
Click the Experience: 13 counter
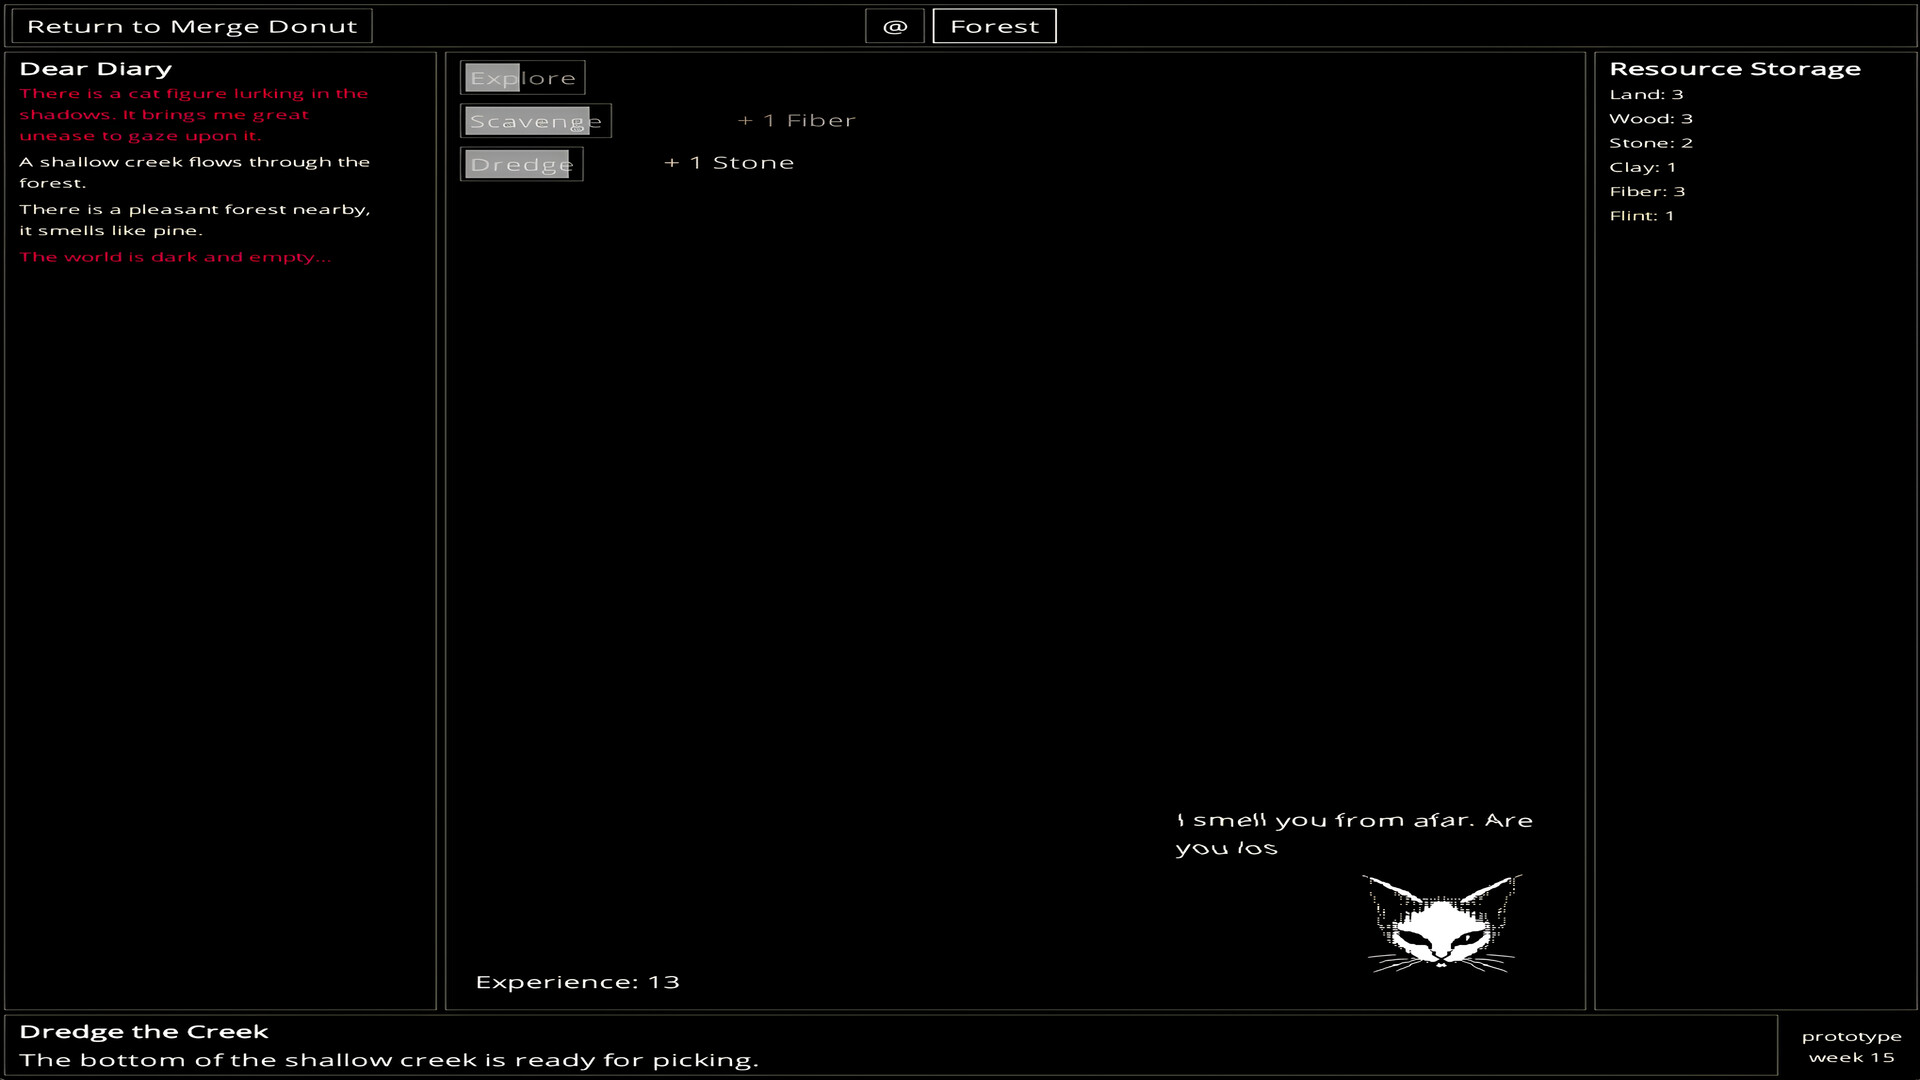click(x=577, y=982)
